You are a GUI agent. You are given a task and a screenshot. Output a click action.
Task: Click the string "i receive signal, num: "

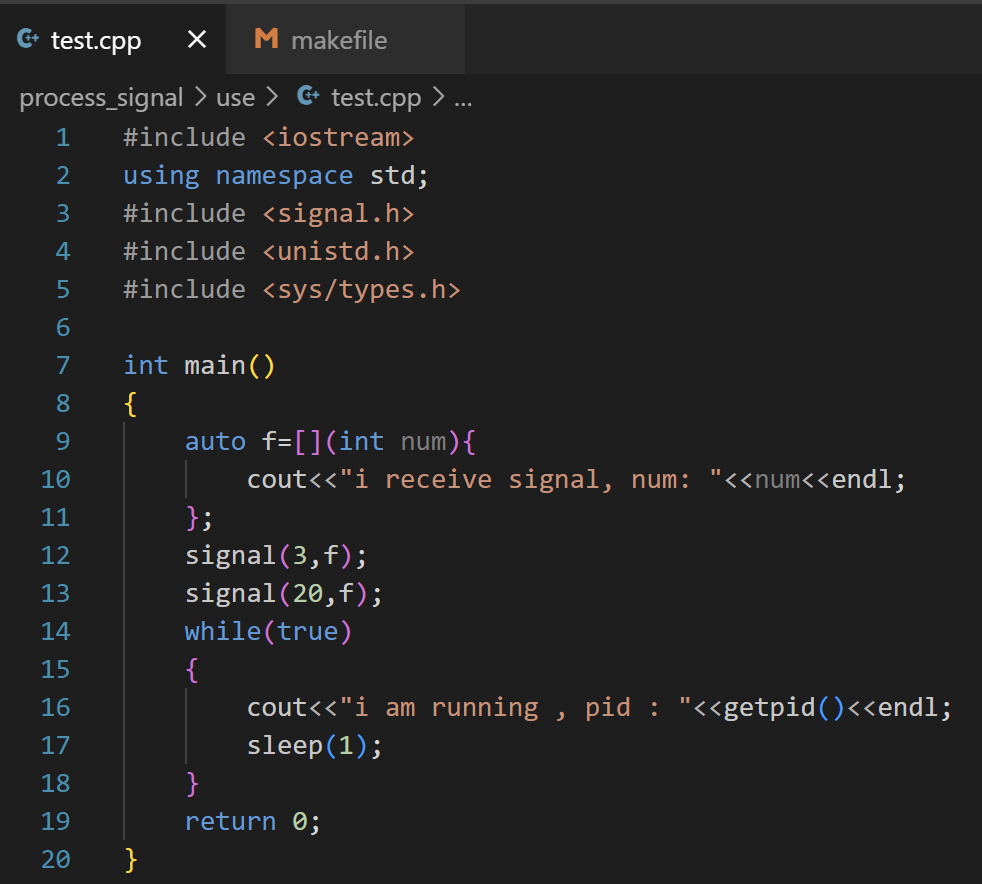[531, 480]
